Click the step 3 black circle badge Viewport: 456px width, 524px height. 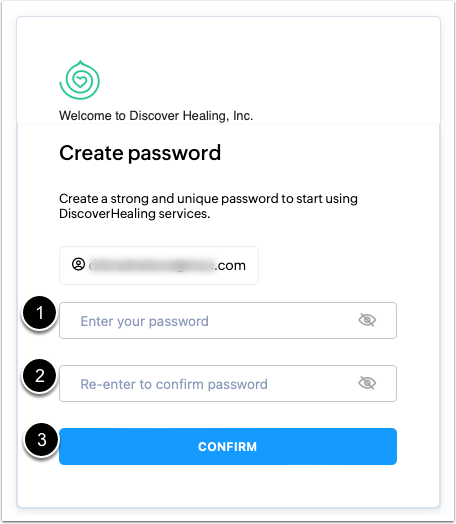[41, 440]
